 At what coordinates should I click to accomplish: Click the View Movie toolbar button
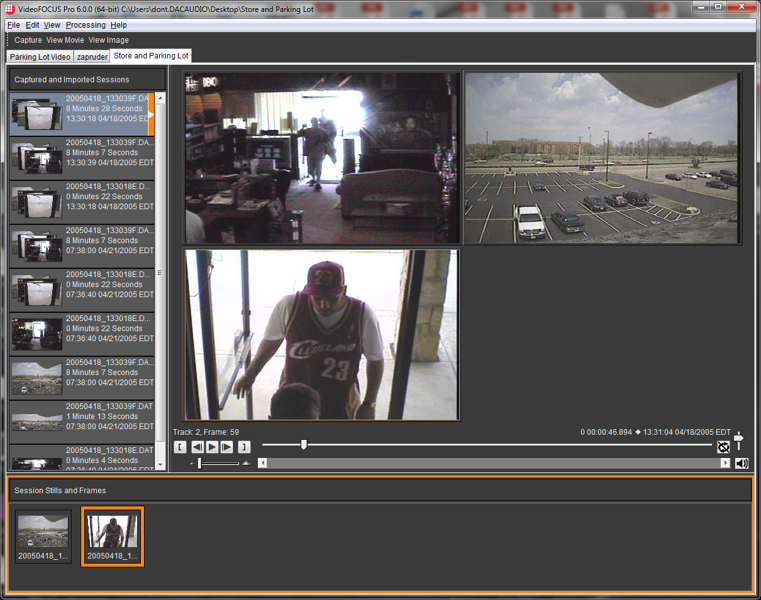click(65, 40)
